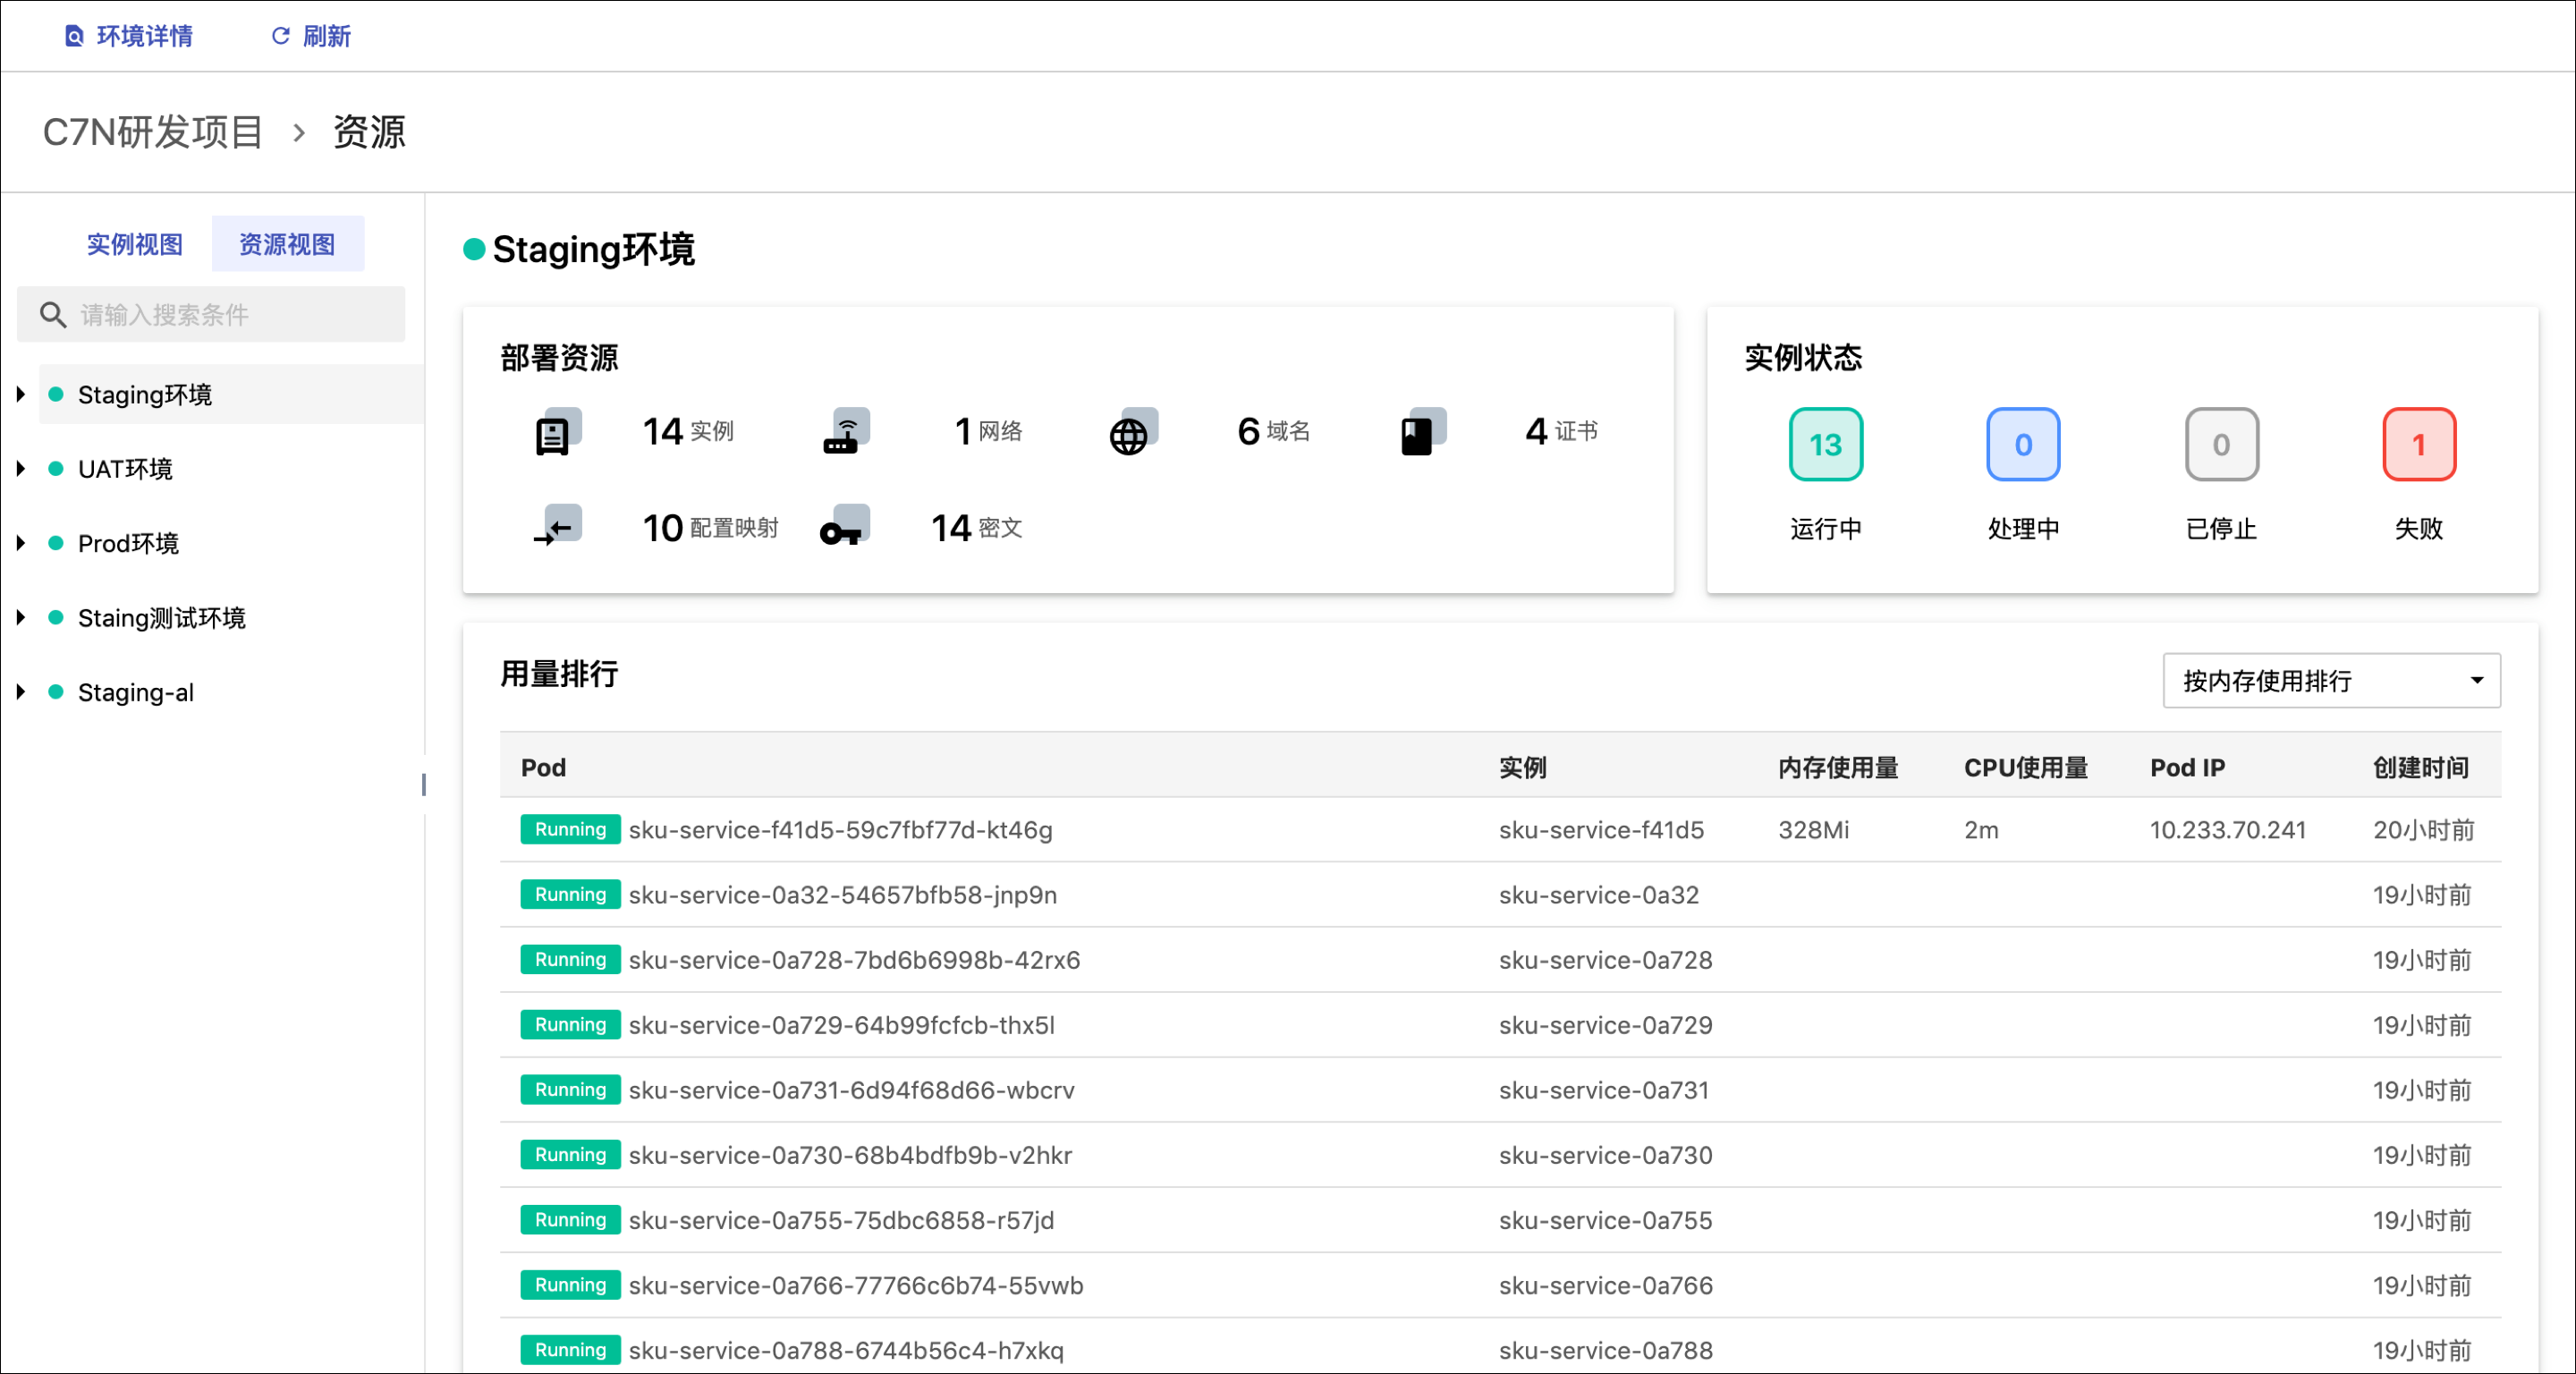2576x1374 pixels.
Task: Click the 328Mi memory usage value
Action: [x=1813, y=830]
